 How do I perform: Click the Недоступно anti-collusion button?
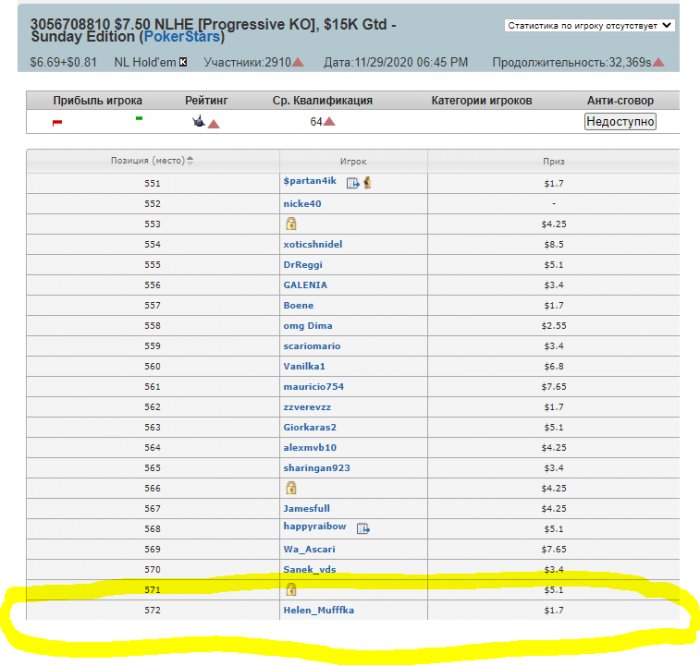coord(620,121)
